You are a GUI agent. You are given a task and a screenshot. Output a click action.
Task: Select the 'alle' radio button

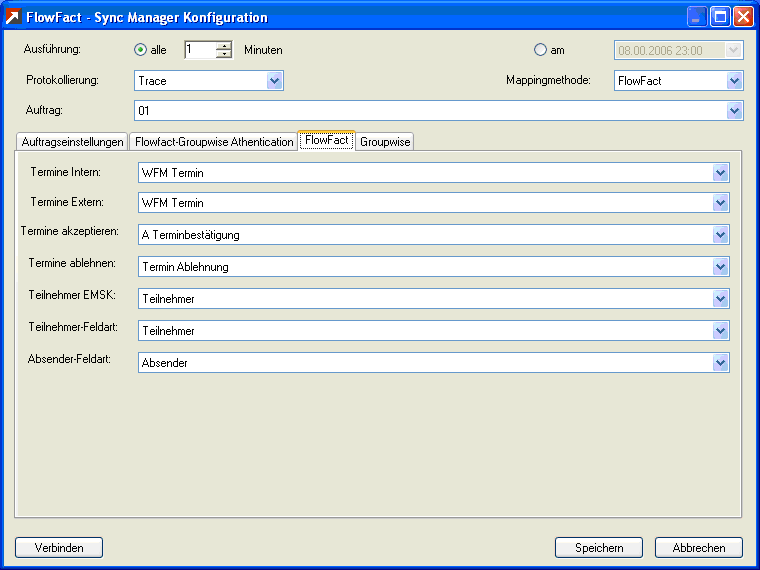click(141, 50)
